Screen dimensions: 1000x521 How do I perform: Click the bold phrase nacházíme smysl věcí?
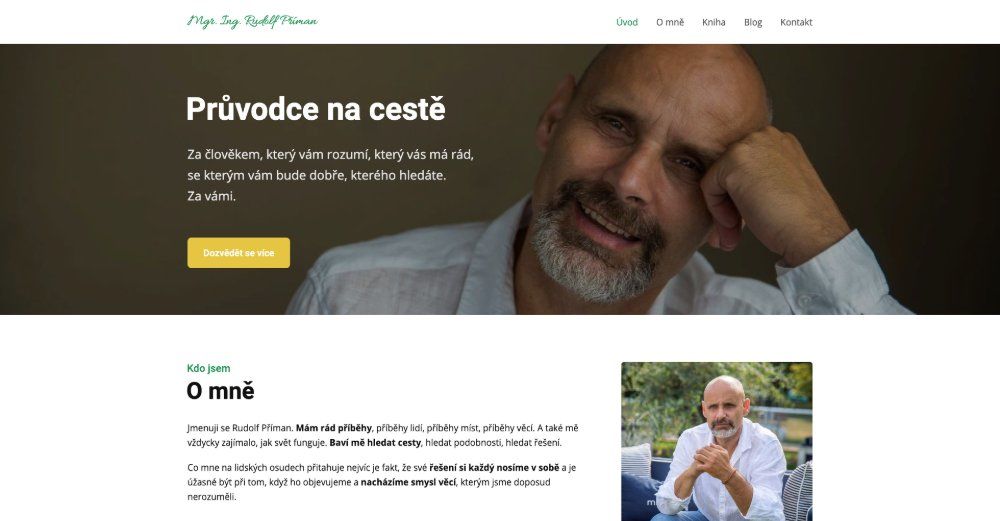(x=408, y=482)
